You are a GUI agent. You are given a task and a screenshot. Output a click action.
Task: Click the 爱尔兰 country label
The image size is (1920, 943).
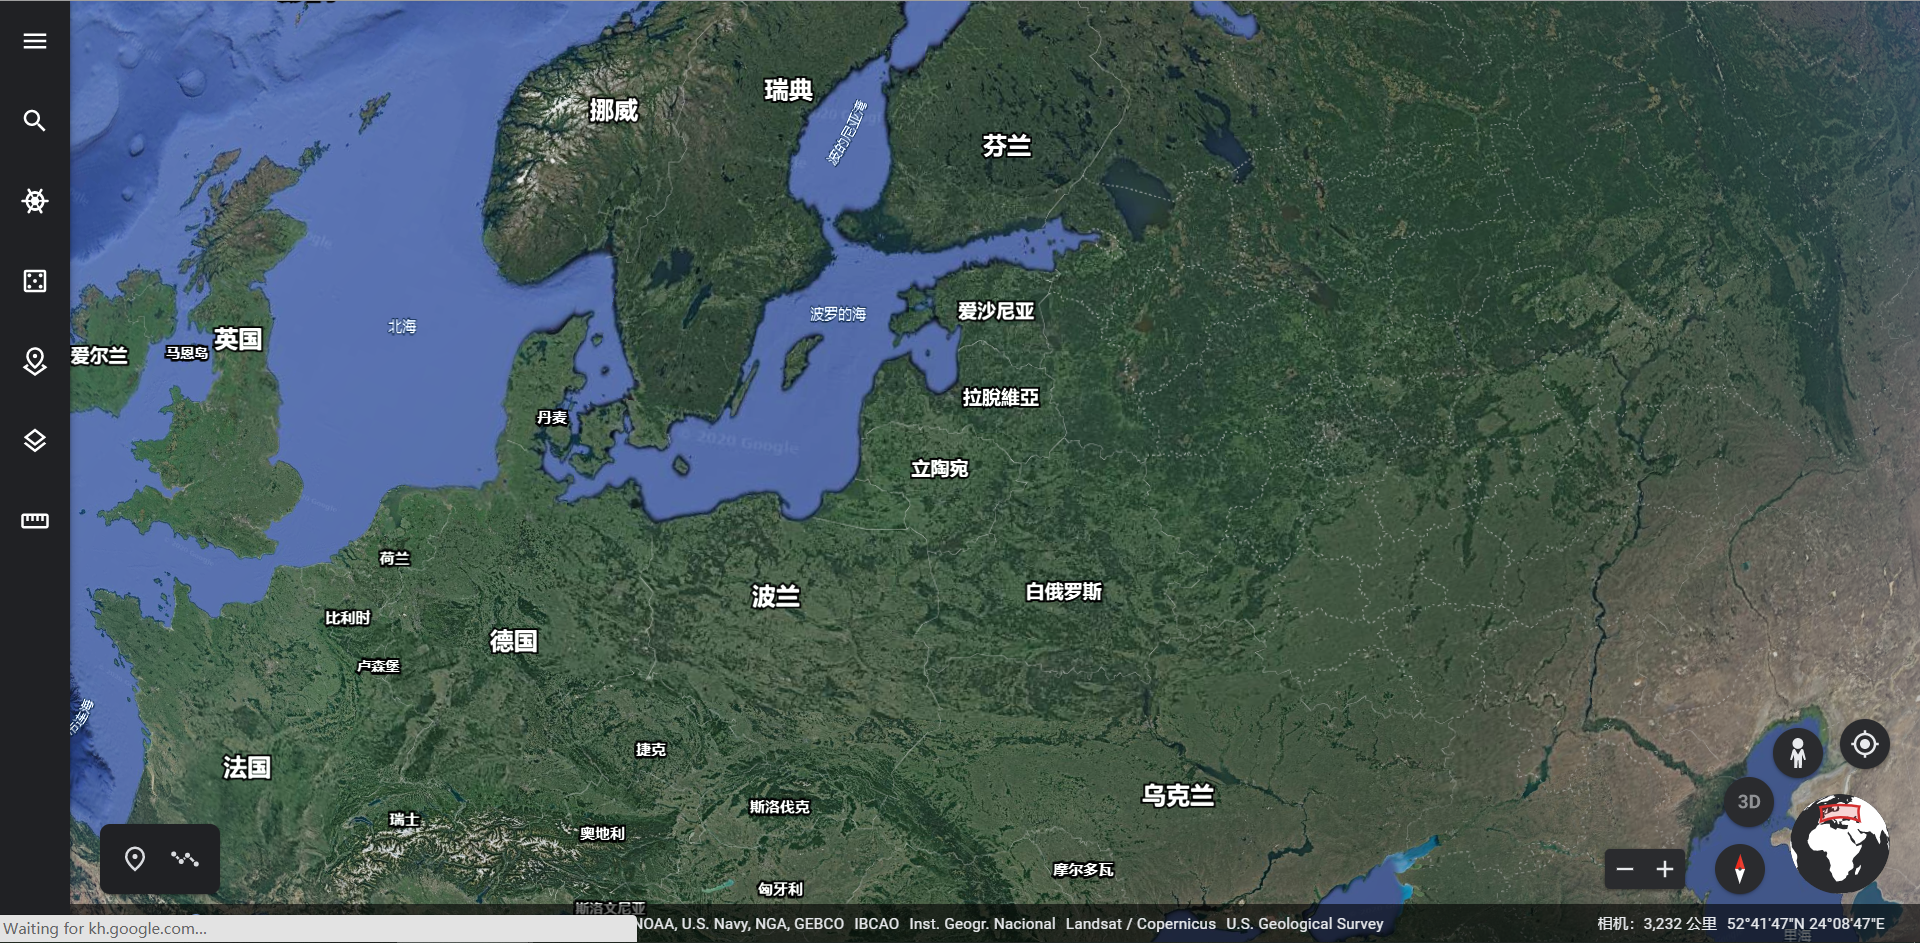coord(100,356)
